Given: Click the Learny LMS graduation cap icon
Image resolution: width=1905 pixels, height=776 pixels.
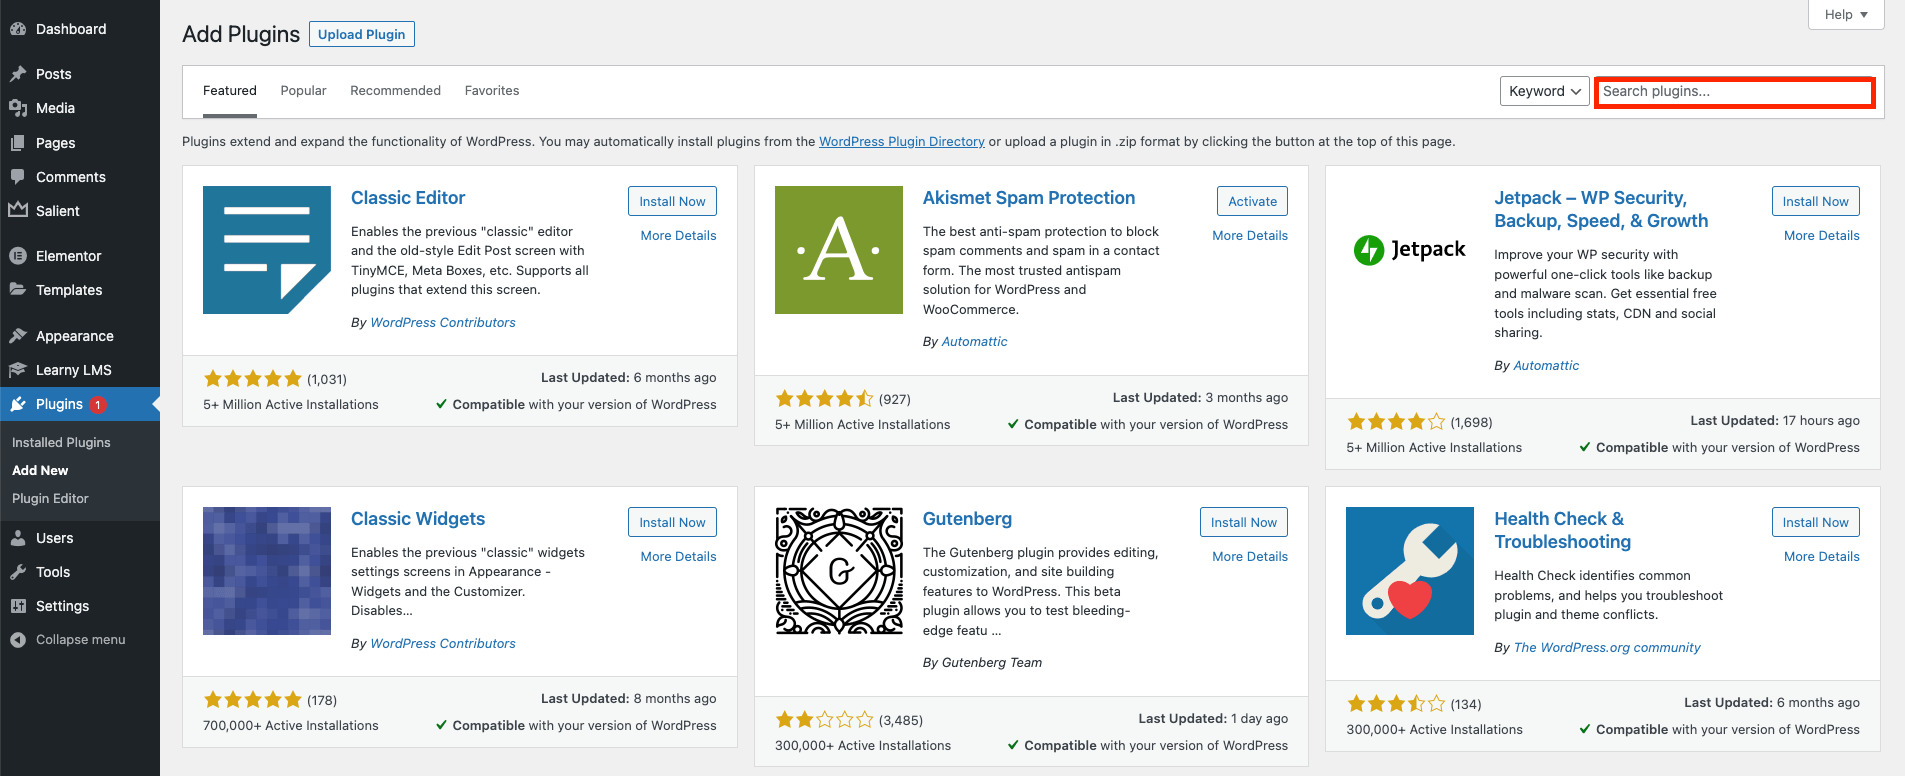Looking at the screenshot, I should pos(18,370).
